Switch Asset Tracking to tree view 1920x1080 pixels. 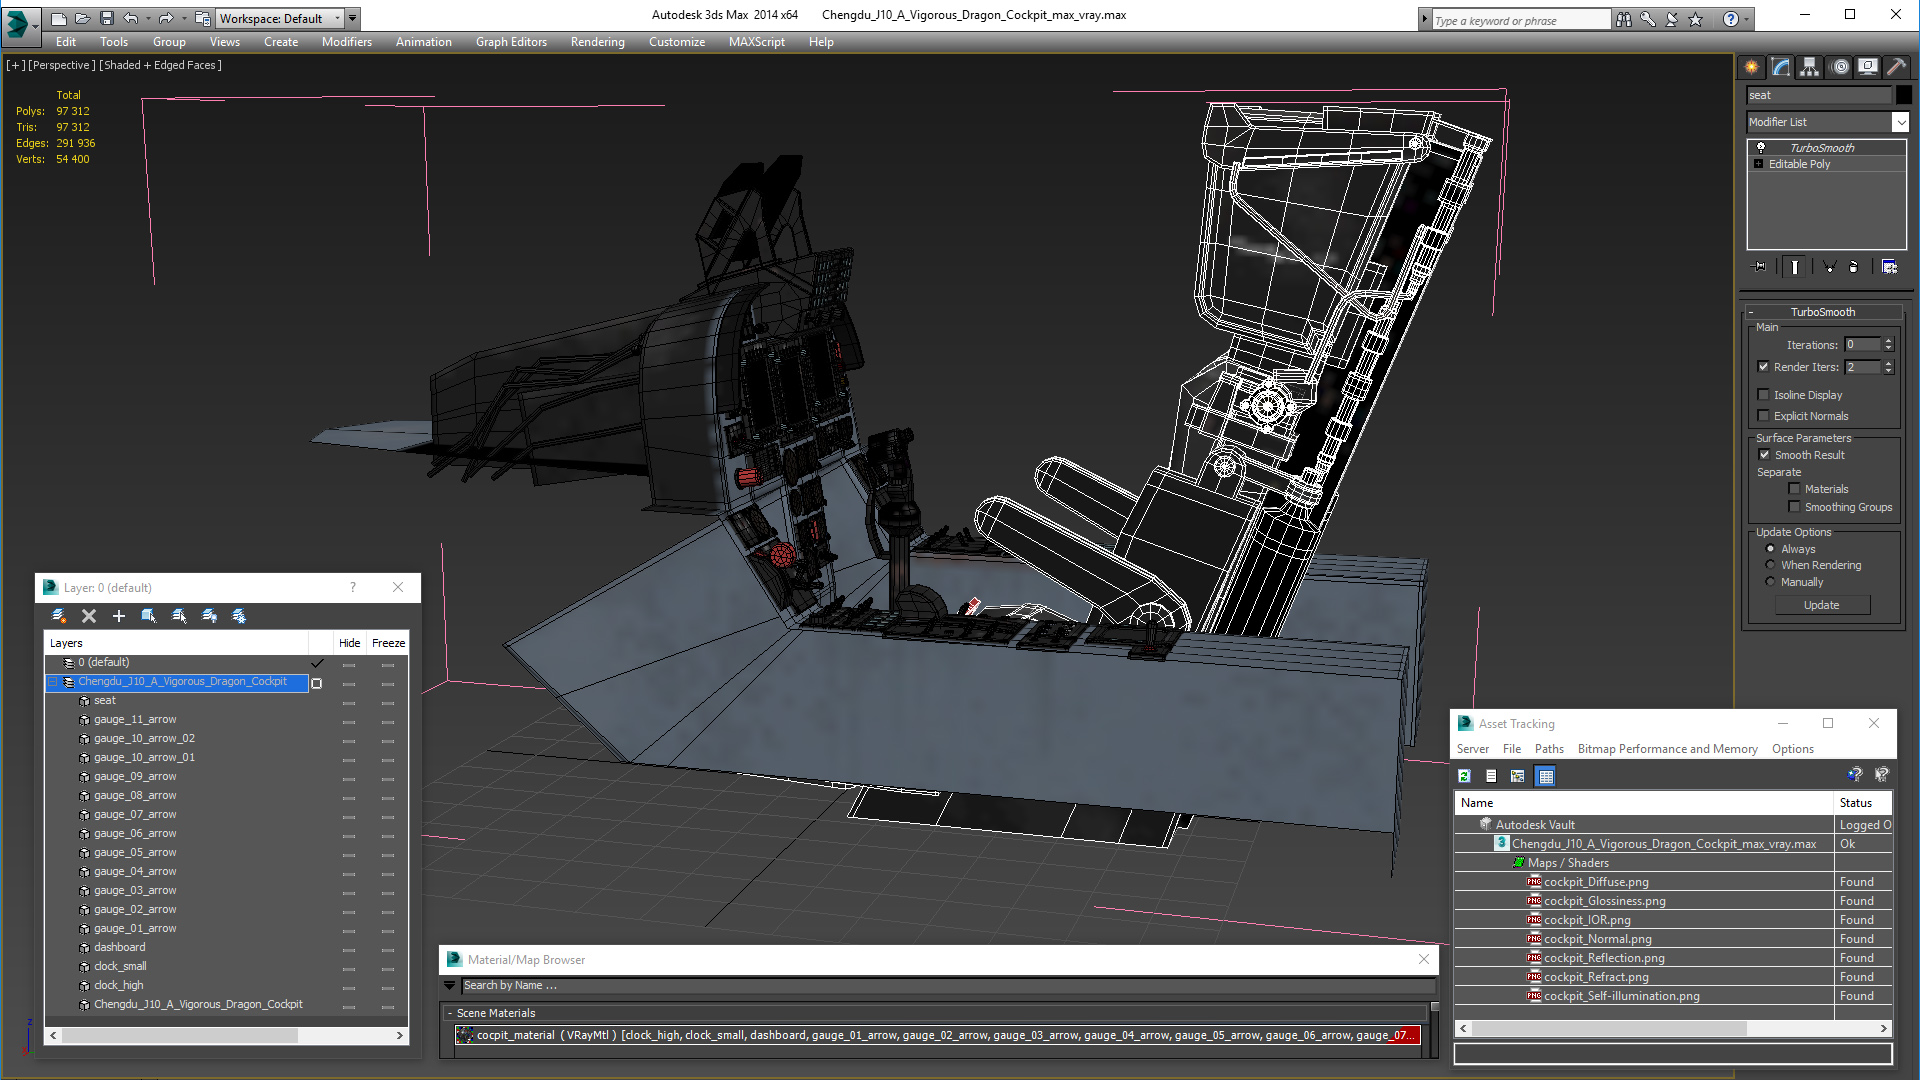coord(1518,776)
